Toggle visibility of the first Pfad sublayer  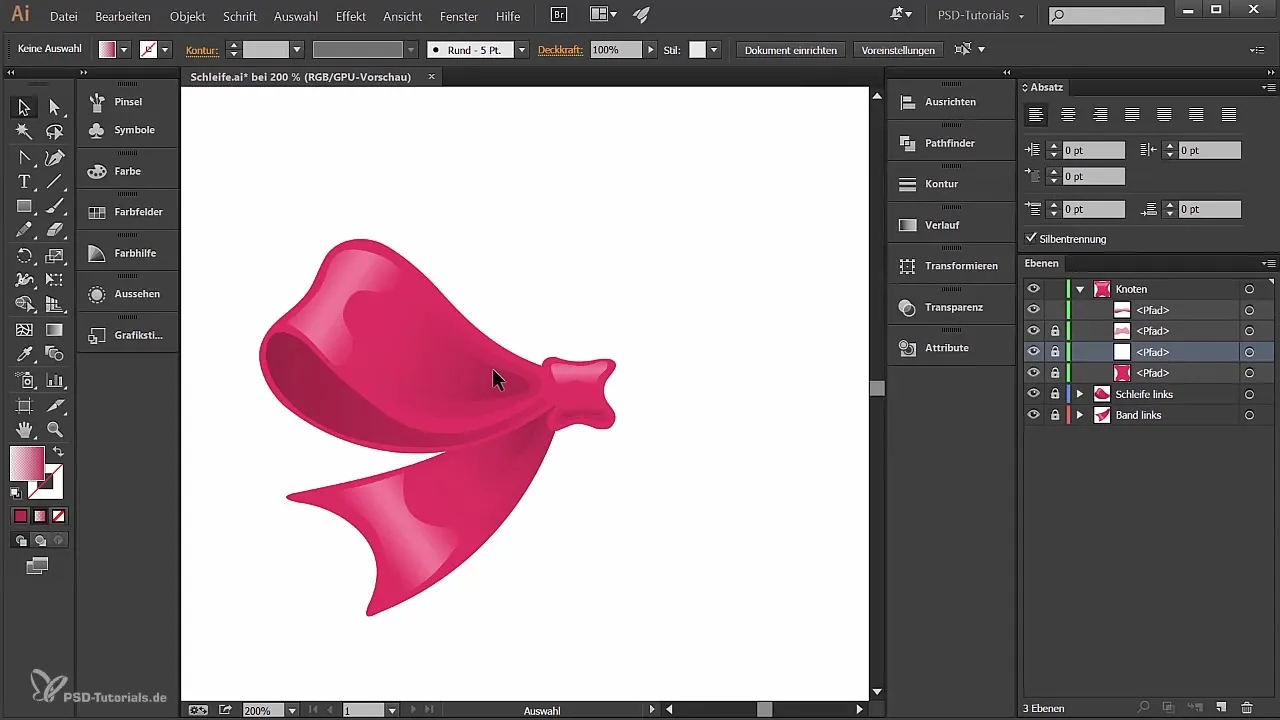1034,310
